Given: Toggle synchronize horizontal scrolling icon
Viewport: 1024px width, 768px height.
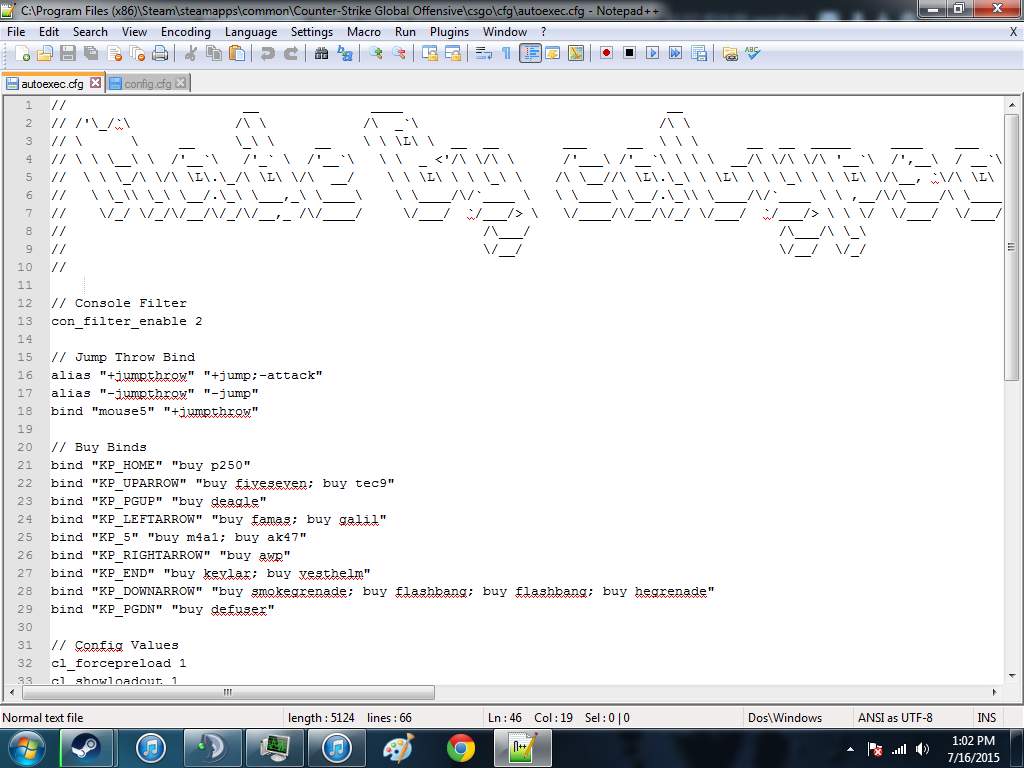Looking at the screenshot, I should tap(453, 54).
